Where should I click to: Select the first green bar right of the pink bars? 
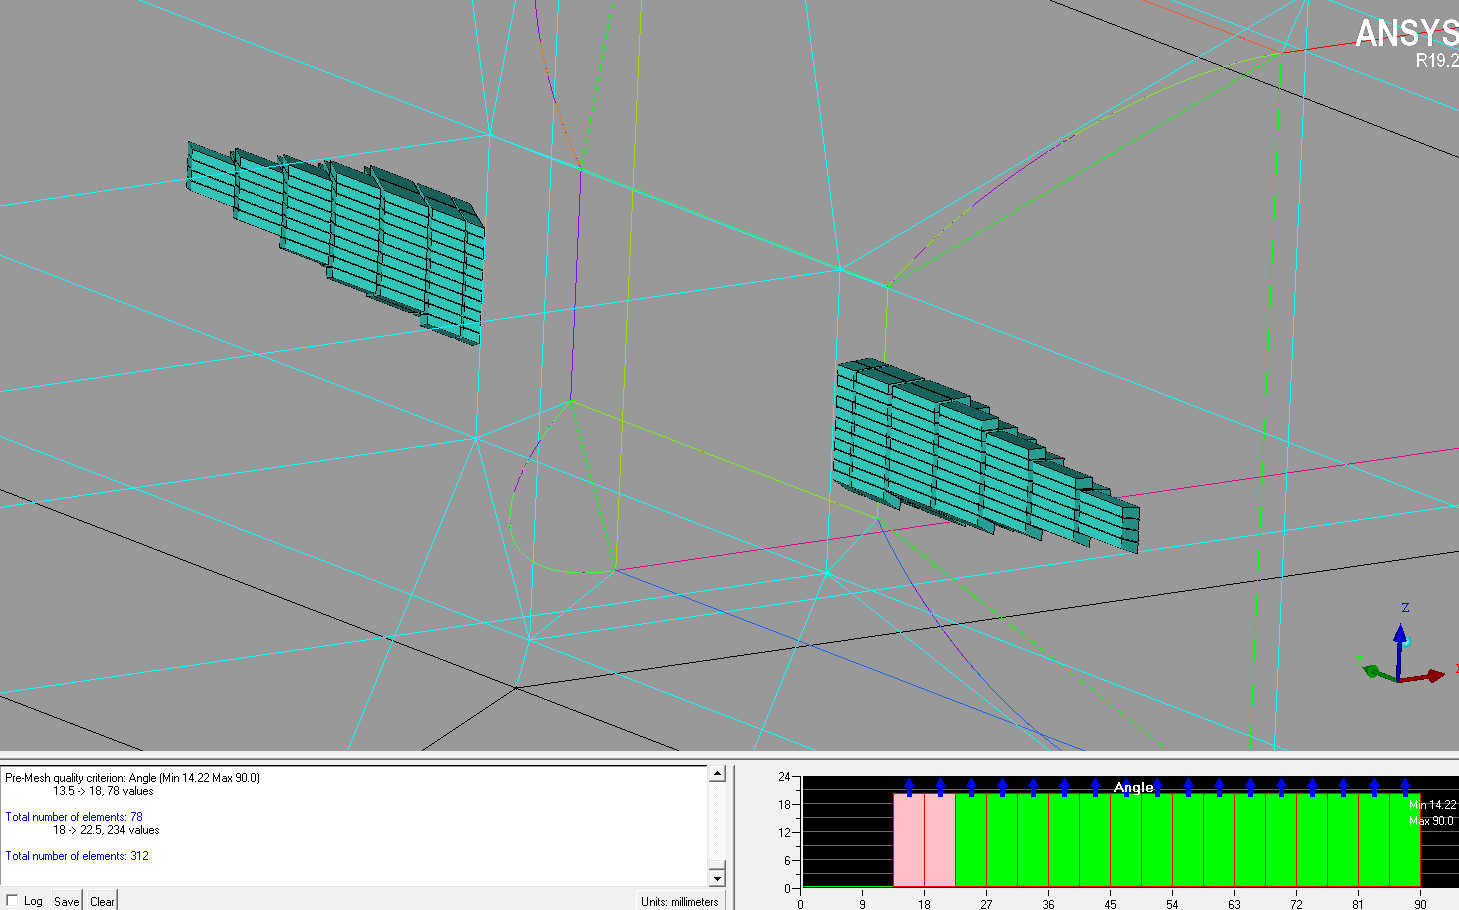tap(970, 840)
